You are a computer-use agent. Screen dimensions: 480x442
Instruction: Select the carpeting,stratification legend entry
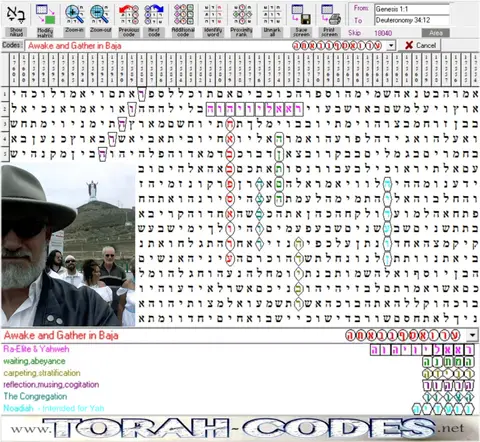[42, 373]
